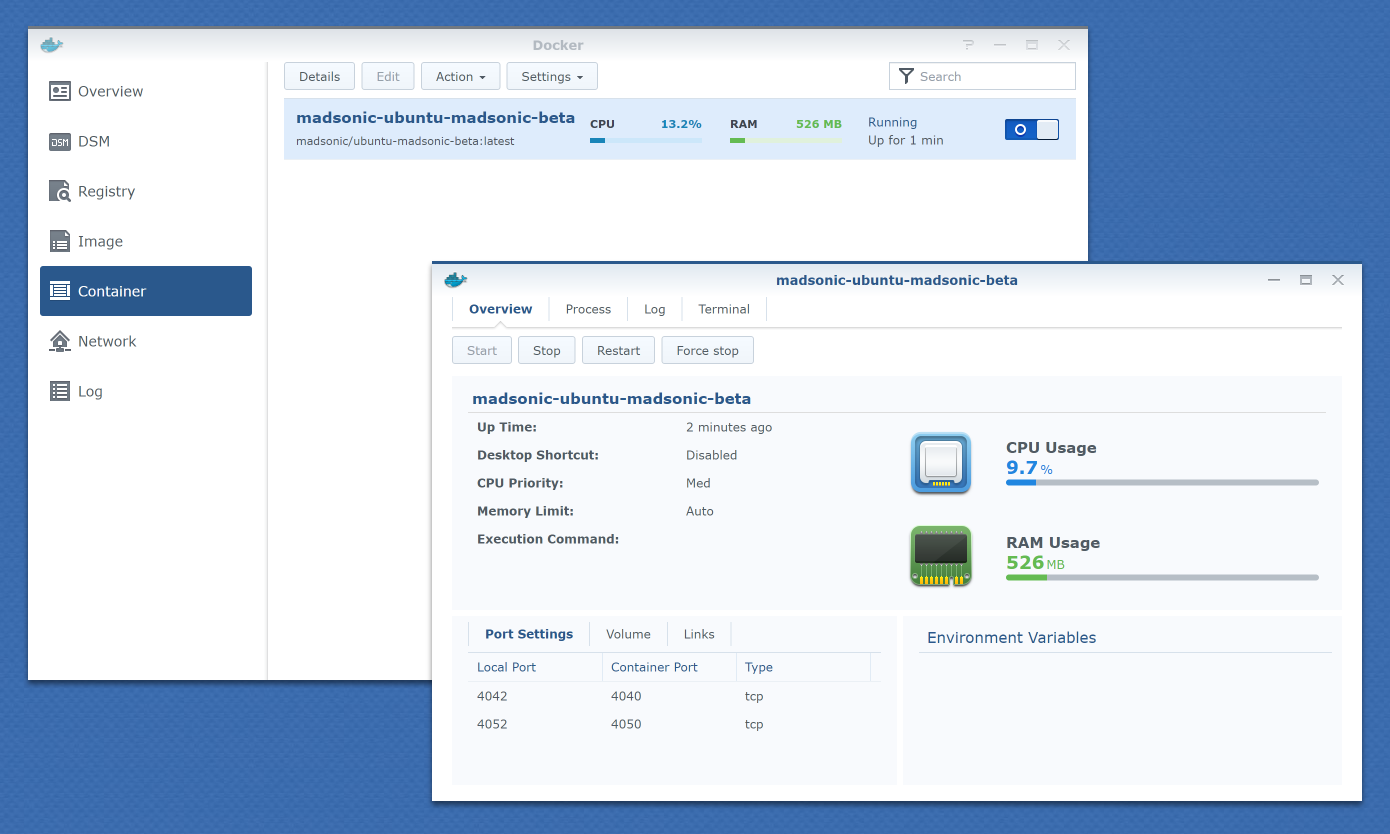Click the CPU Usage chip icon
Viewport: 1390px width, 834px height.
click(x=941, y=463)
